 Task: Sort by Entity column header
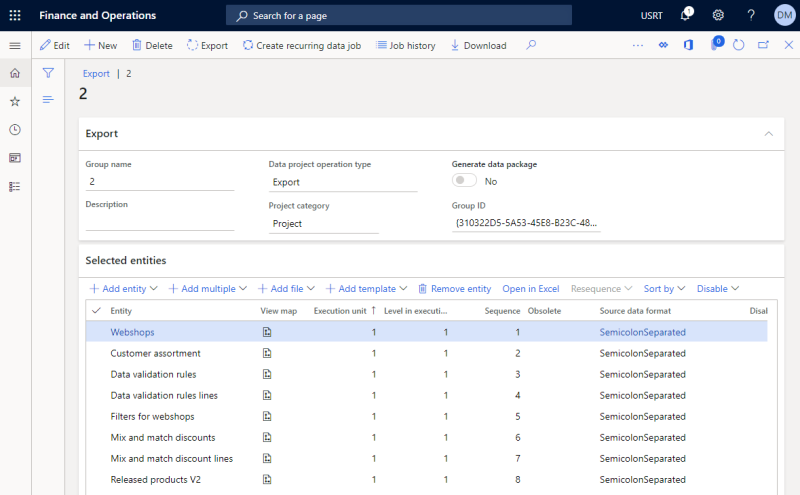tap(121, 311)
